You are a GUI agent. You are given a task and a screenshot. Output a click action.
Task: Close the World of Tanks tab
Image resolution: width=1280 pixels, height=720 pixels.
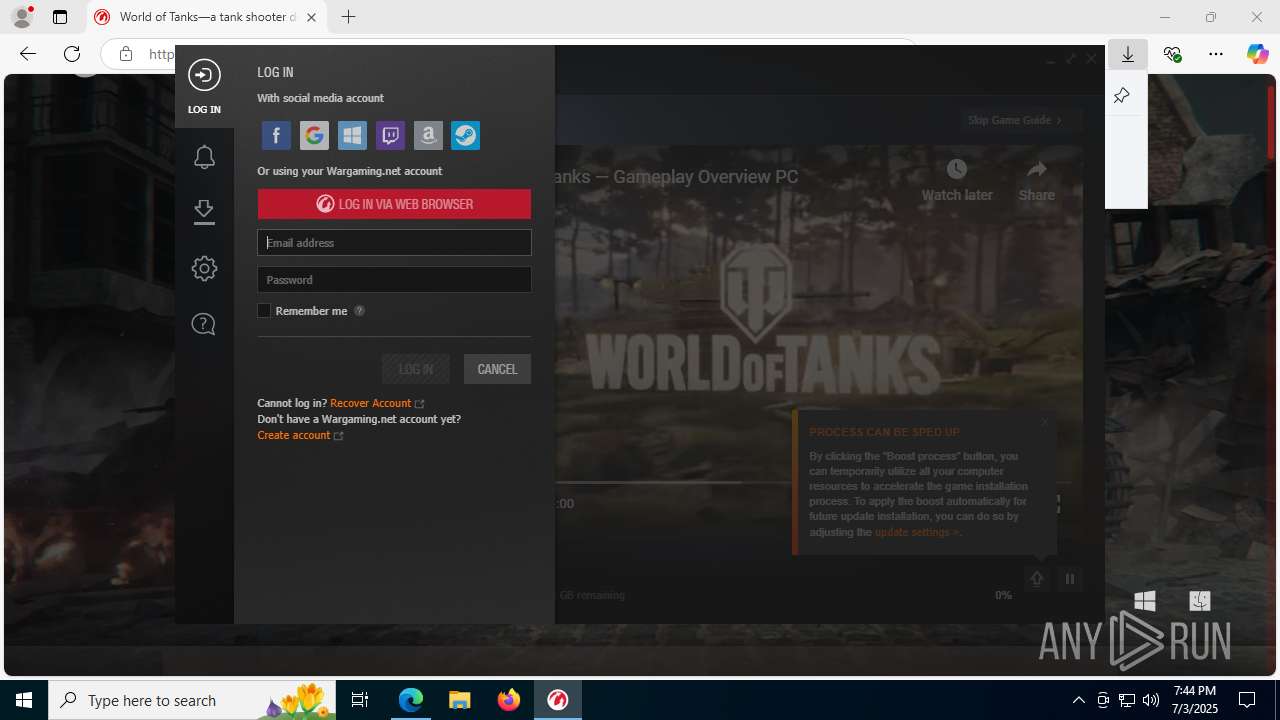click(311, 17)
